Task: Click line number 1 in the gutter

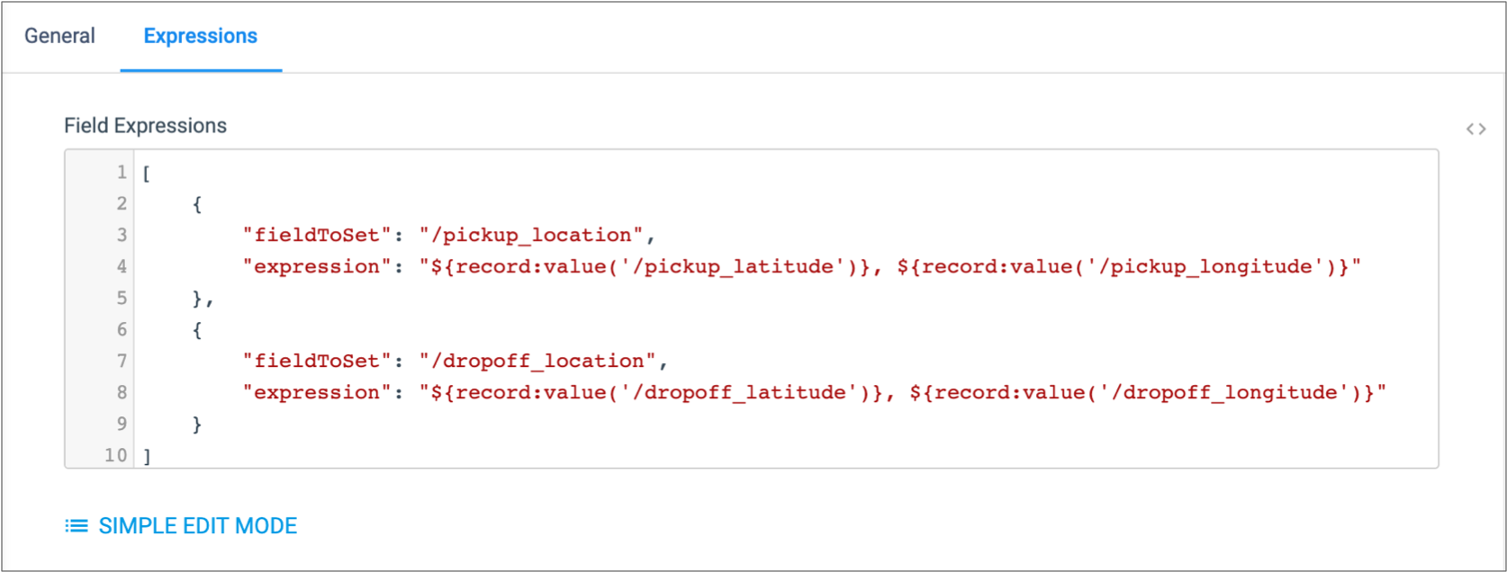Action: 122,173
